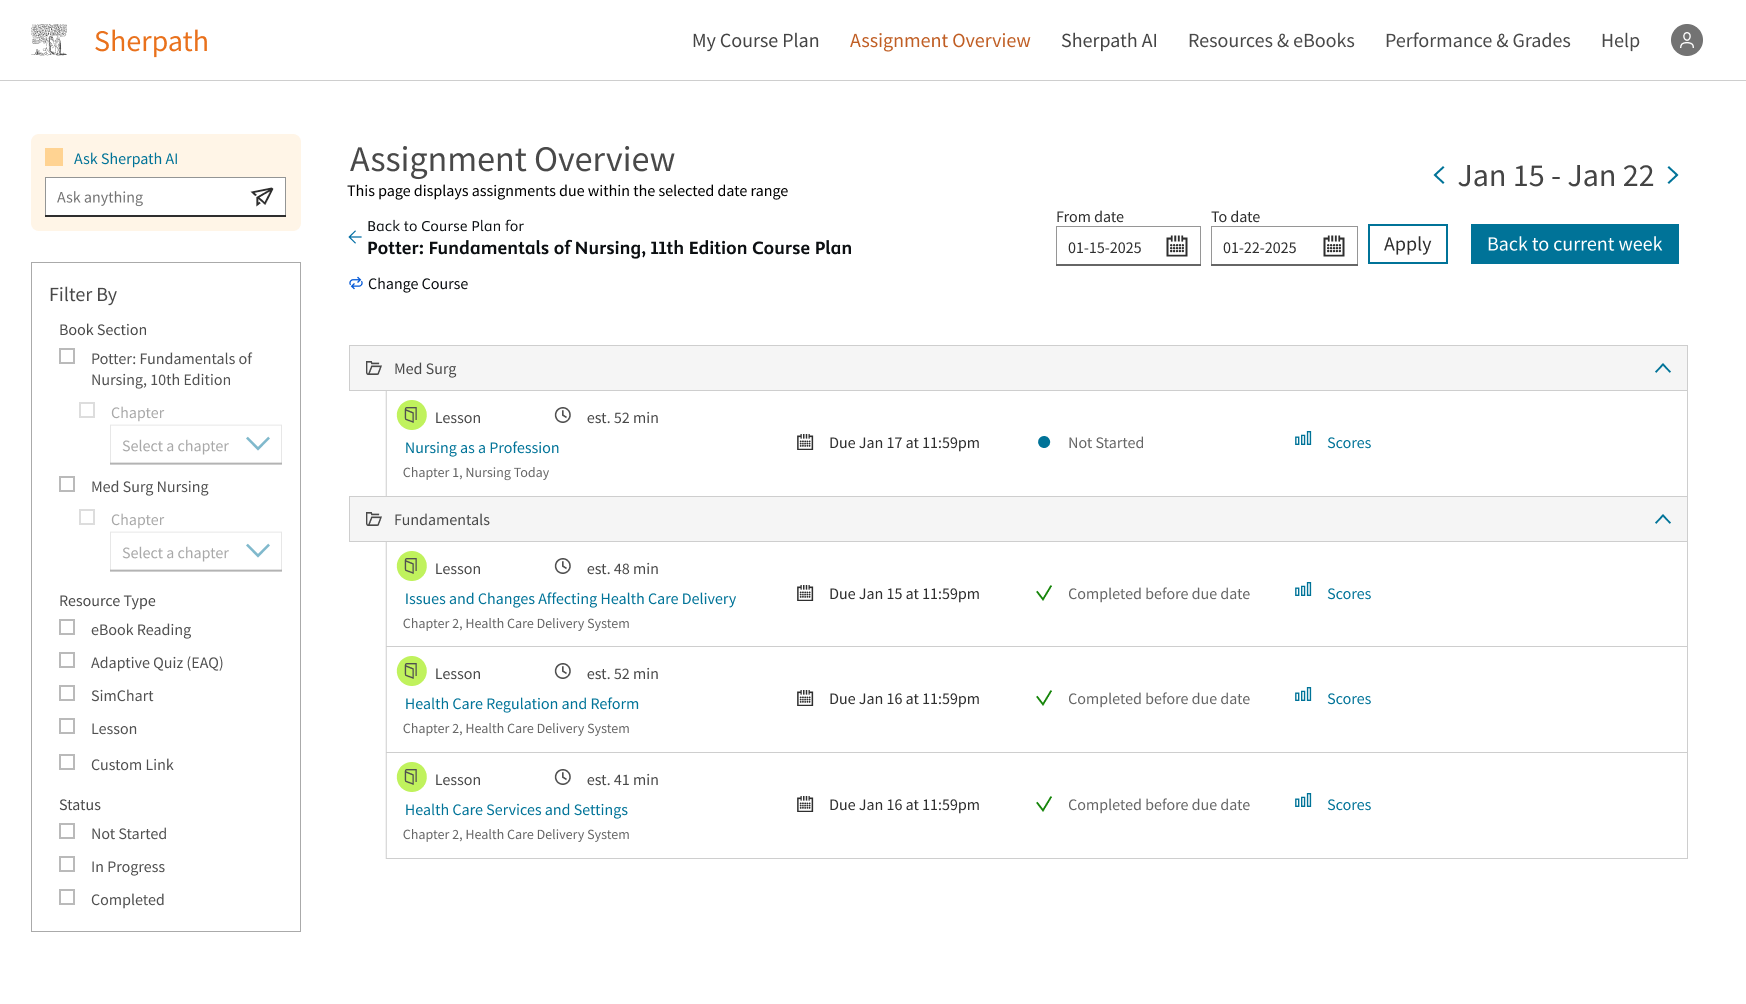Open Issues and Changes Affecting Health Care Delivery
This screenshot has height=1004, width=1746.
(570, 599)
